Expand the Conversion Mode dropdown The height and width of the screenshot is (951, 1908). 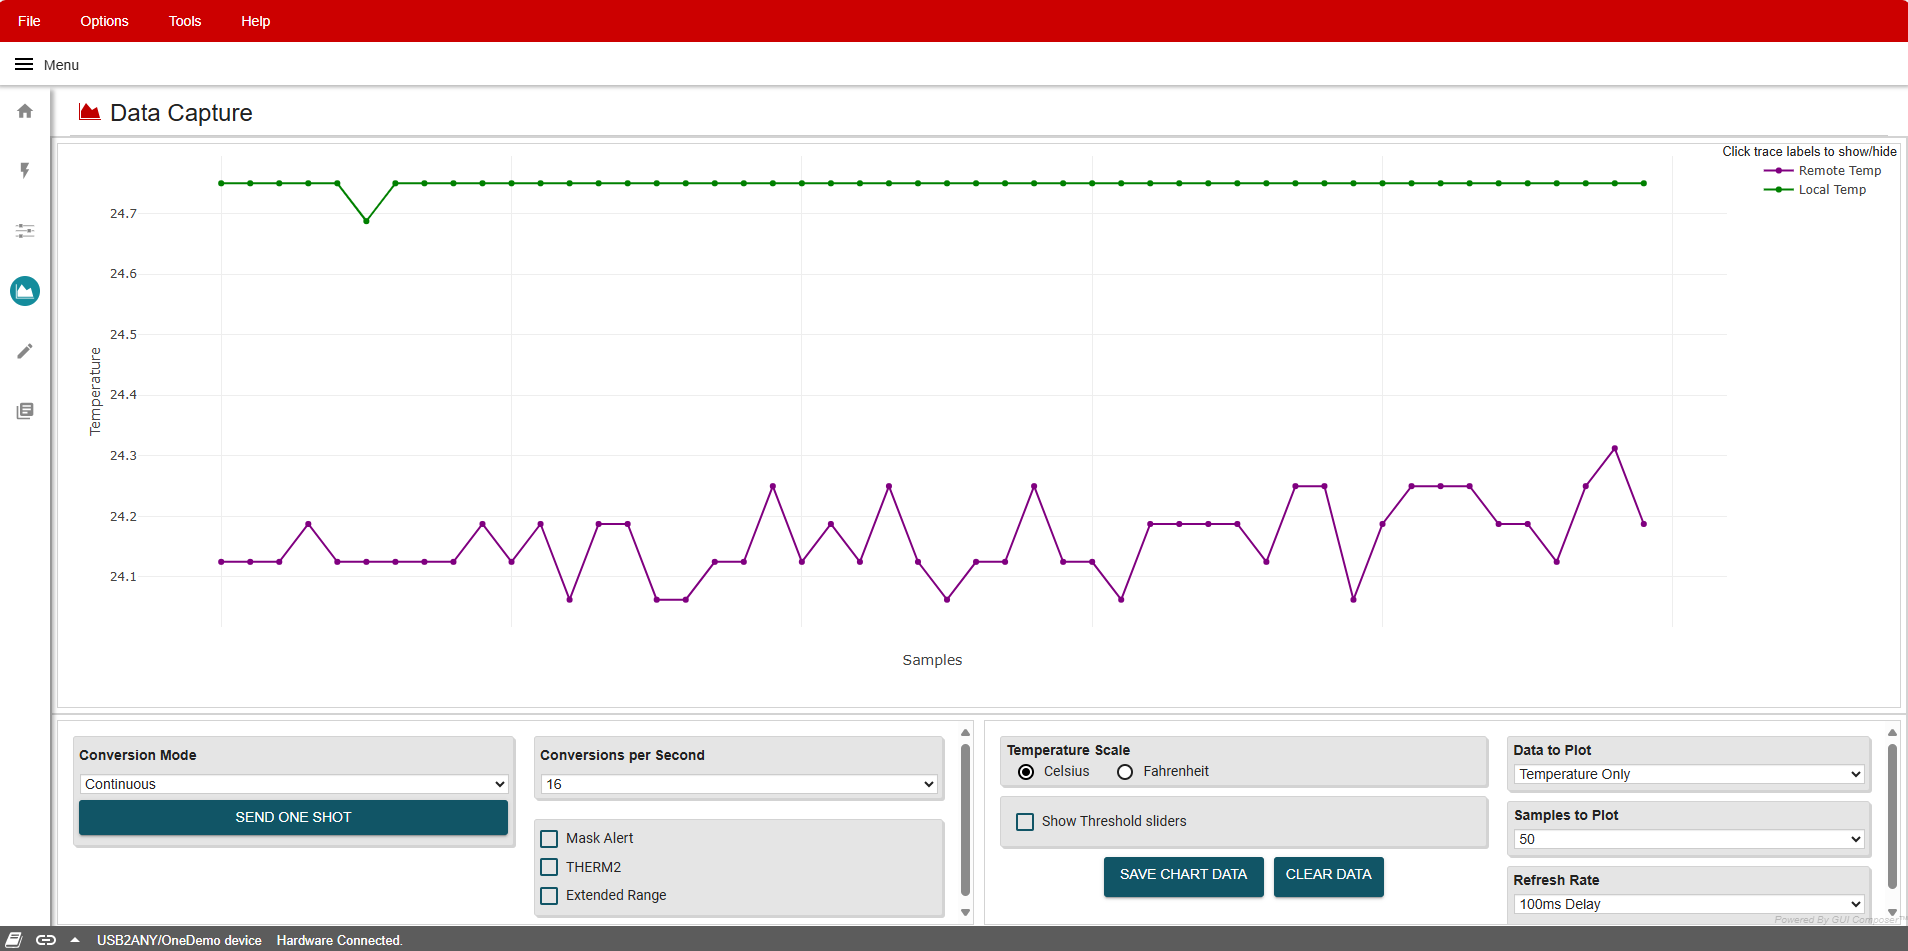(293, 784)
